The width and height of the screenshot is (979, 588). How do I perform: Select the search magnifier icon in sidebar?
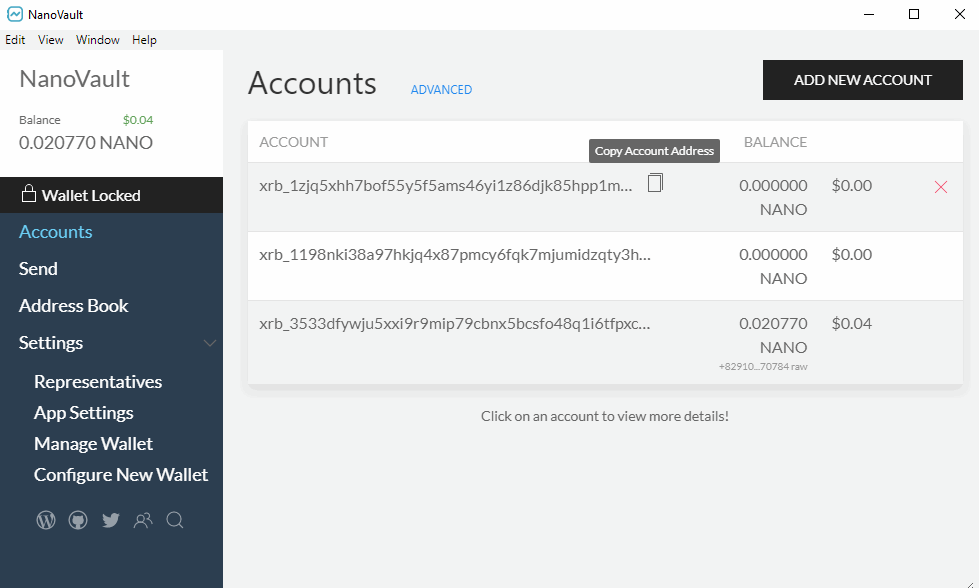(x=175, y=520)
